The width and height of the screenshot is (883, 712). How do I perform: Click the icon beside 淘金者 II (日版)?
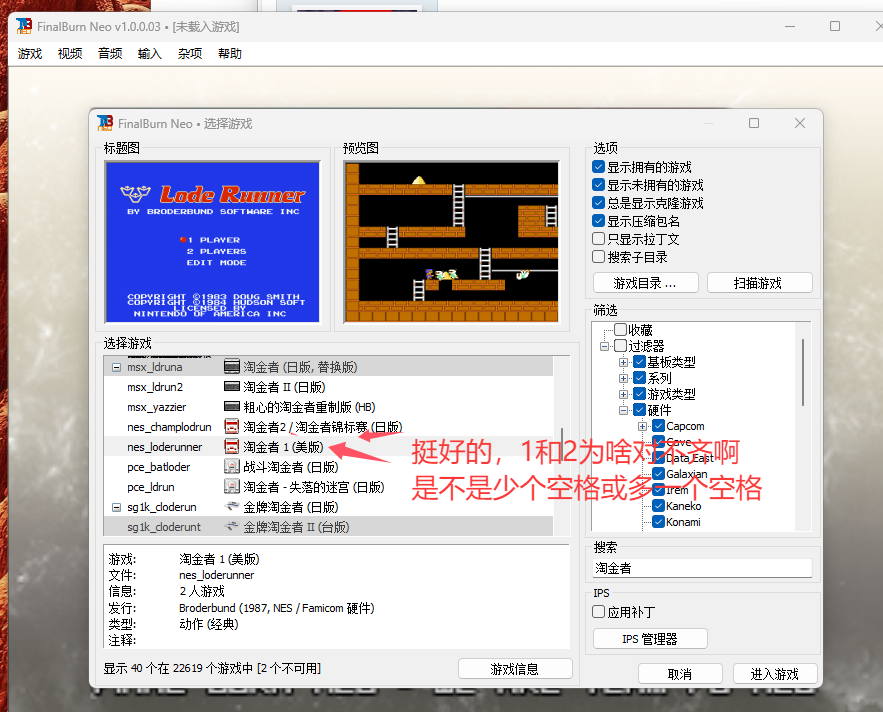click(x=231, y=386)
